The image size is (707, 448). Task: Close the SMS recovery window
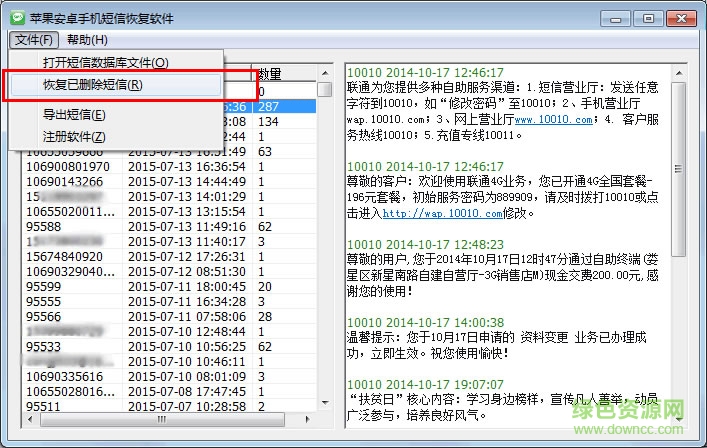tap(681, 19)
